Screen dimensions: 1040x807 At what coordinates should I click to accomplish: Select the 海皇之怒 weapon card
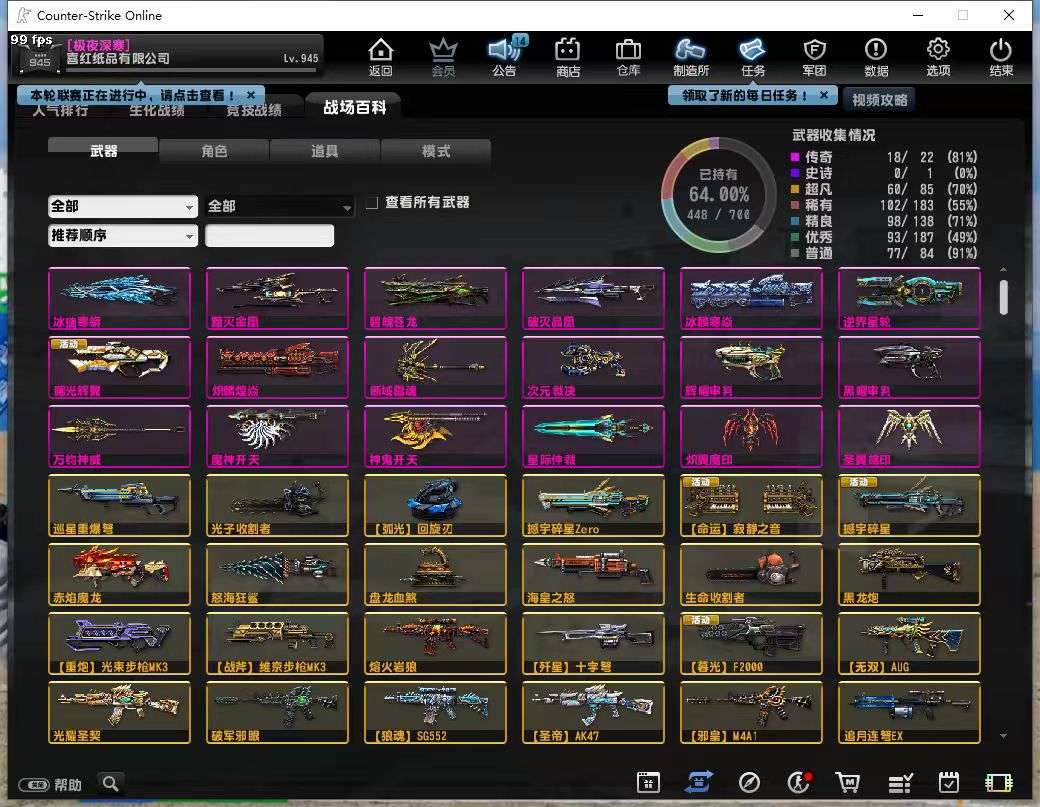[593, 574]
